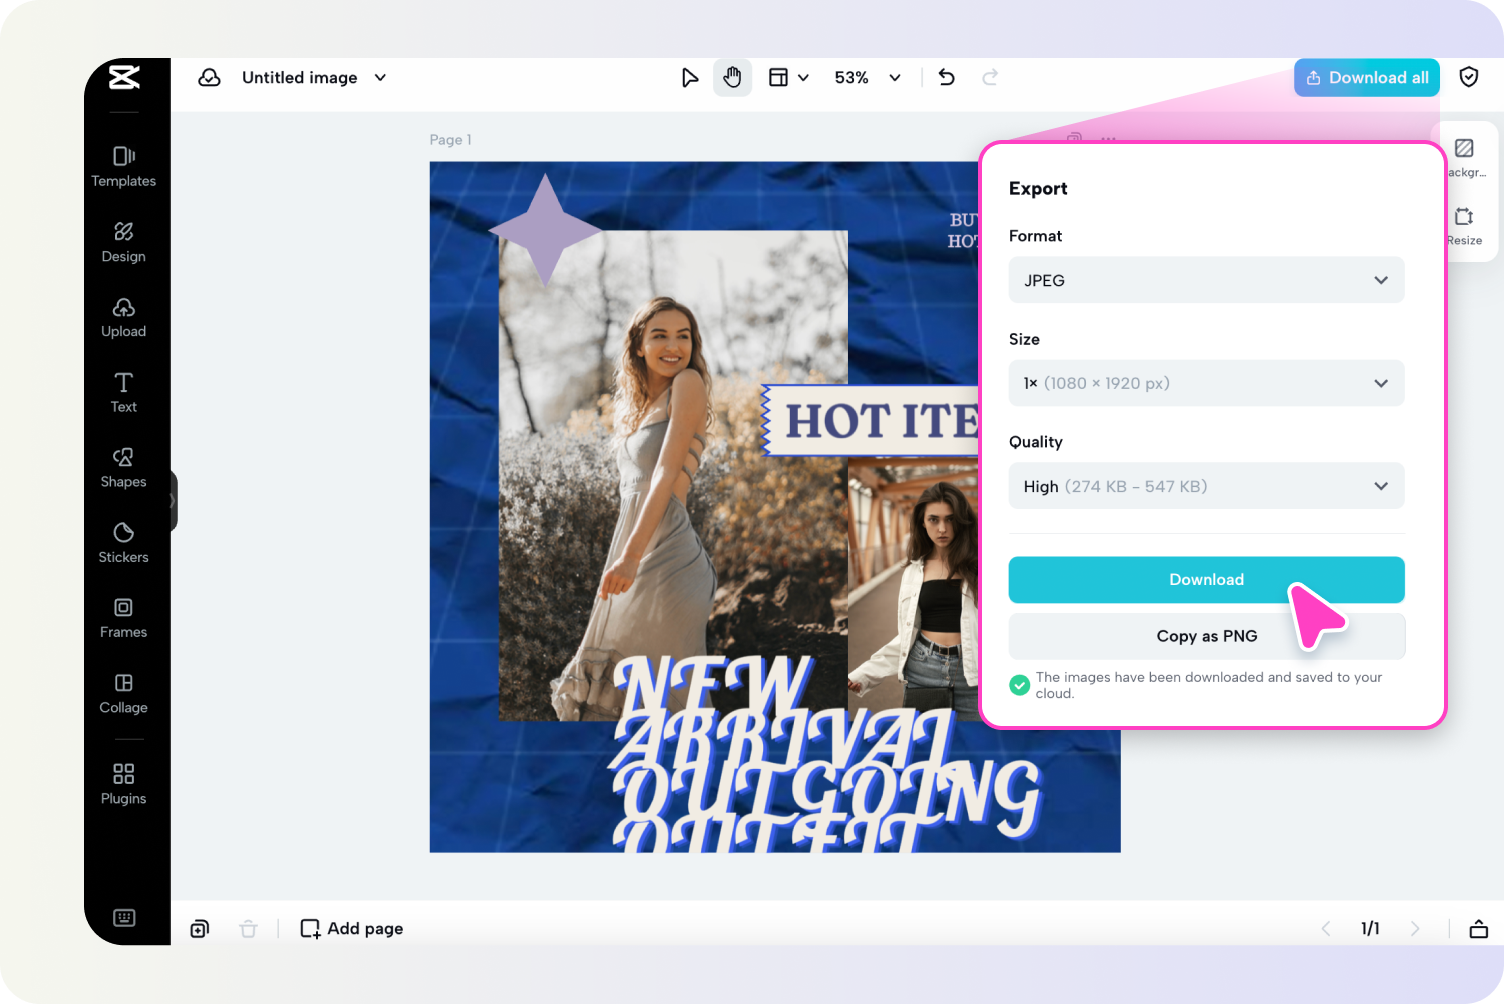The width and height of the screenshot is (1504, 1004).
Task: Click the Download all button
Action: 1366,77
